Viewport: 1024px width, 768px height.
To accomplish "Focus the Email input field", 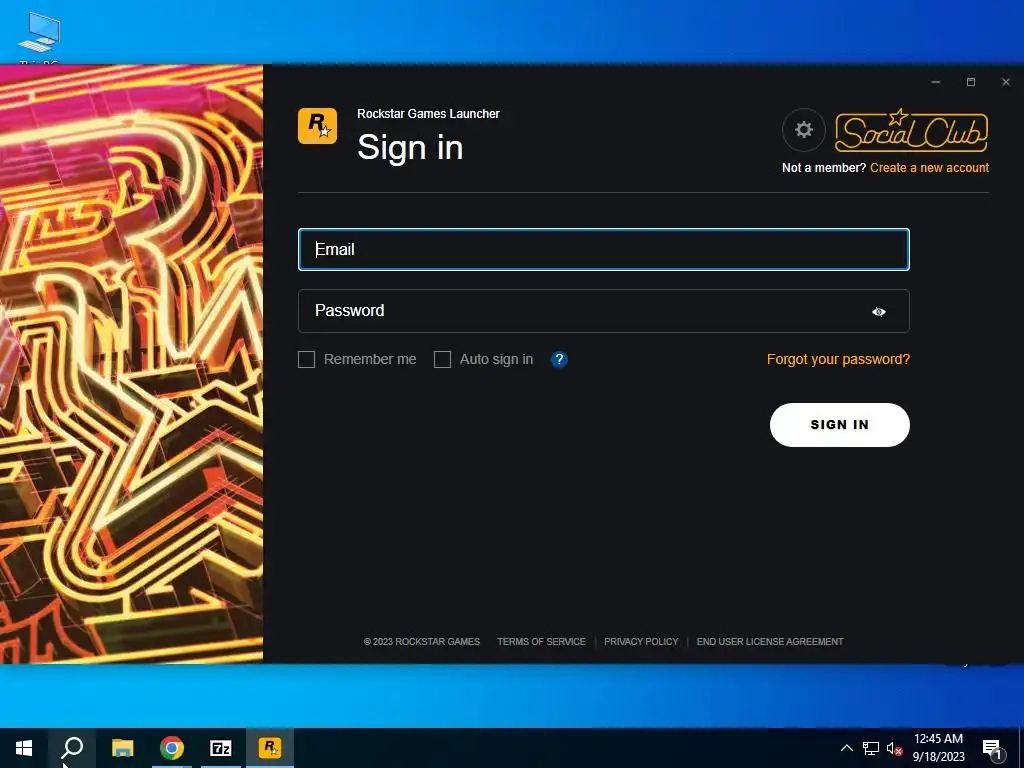I will (603, 249).
